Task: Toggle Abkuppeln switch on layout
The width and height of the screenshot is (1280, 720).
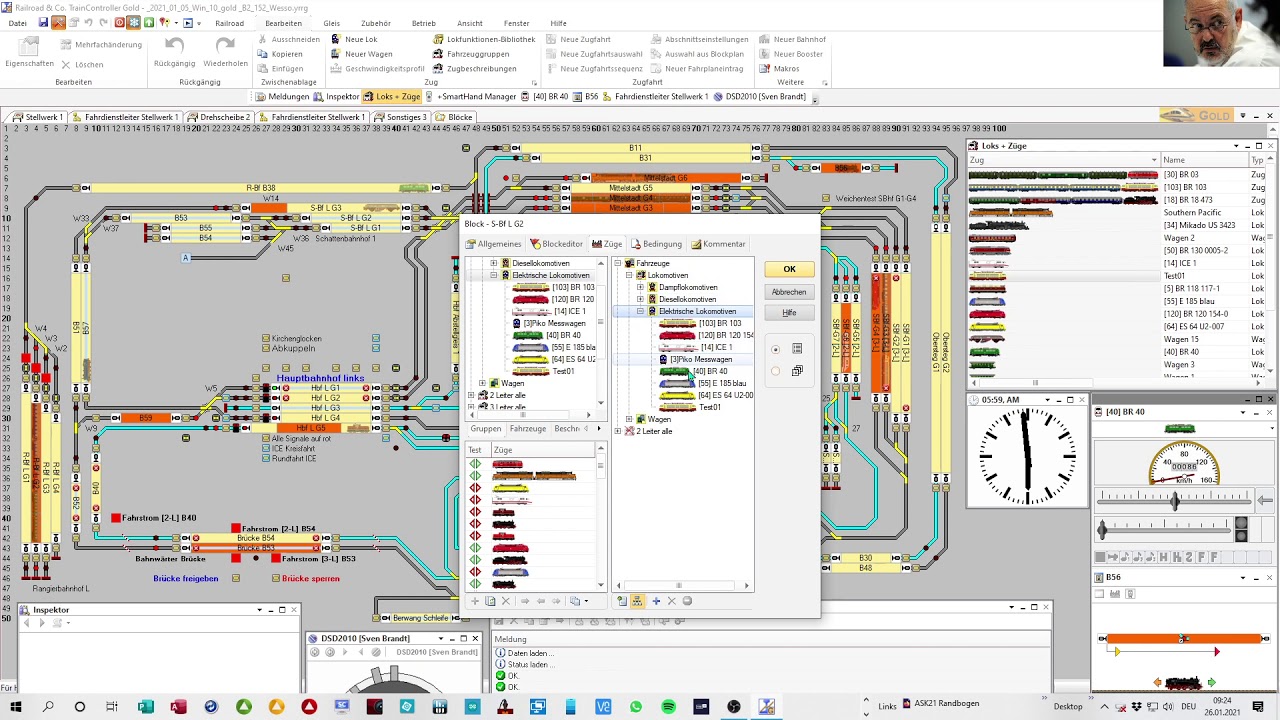Action: pyautogui.click(x=266, y=349)
